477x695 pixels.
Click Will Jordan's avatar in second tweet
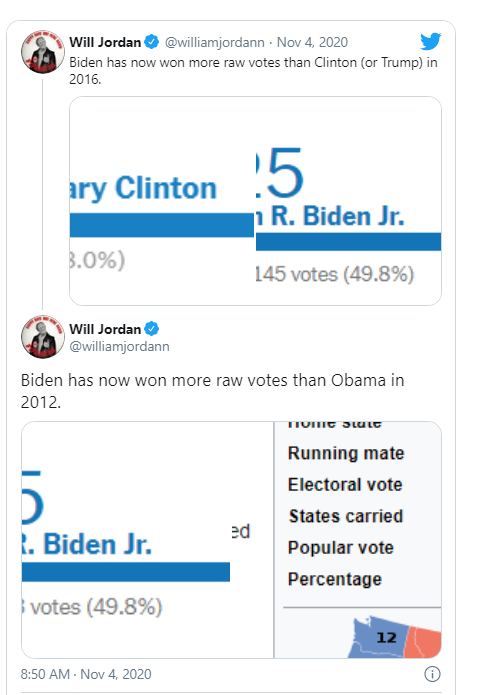point(43,337)
